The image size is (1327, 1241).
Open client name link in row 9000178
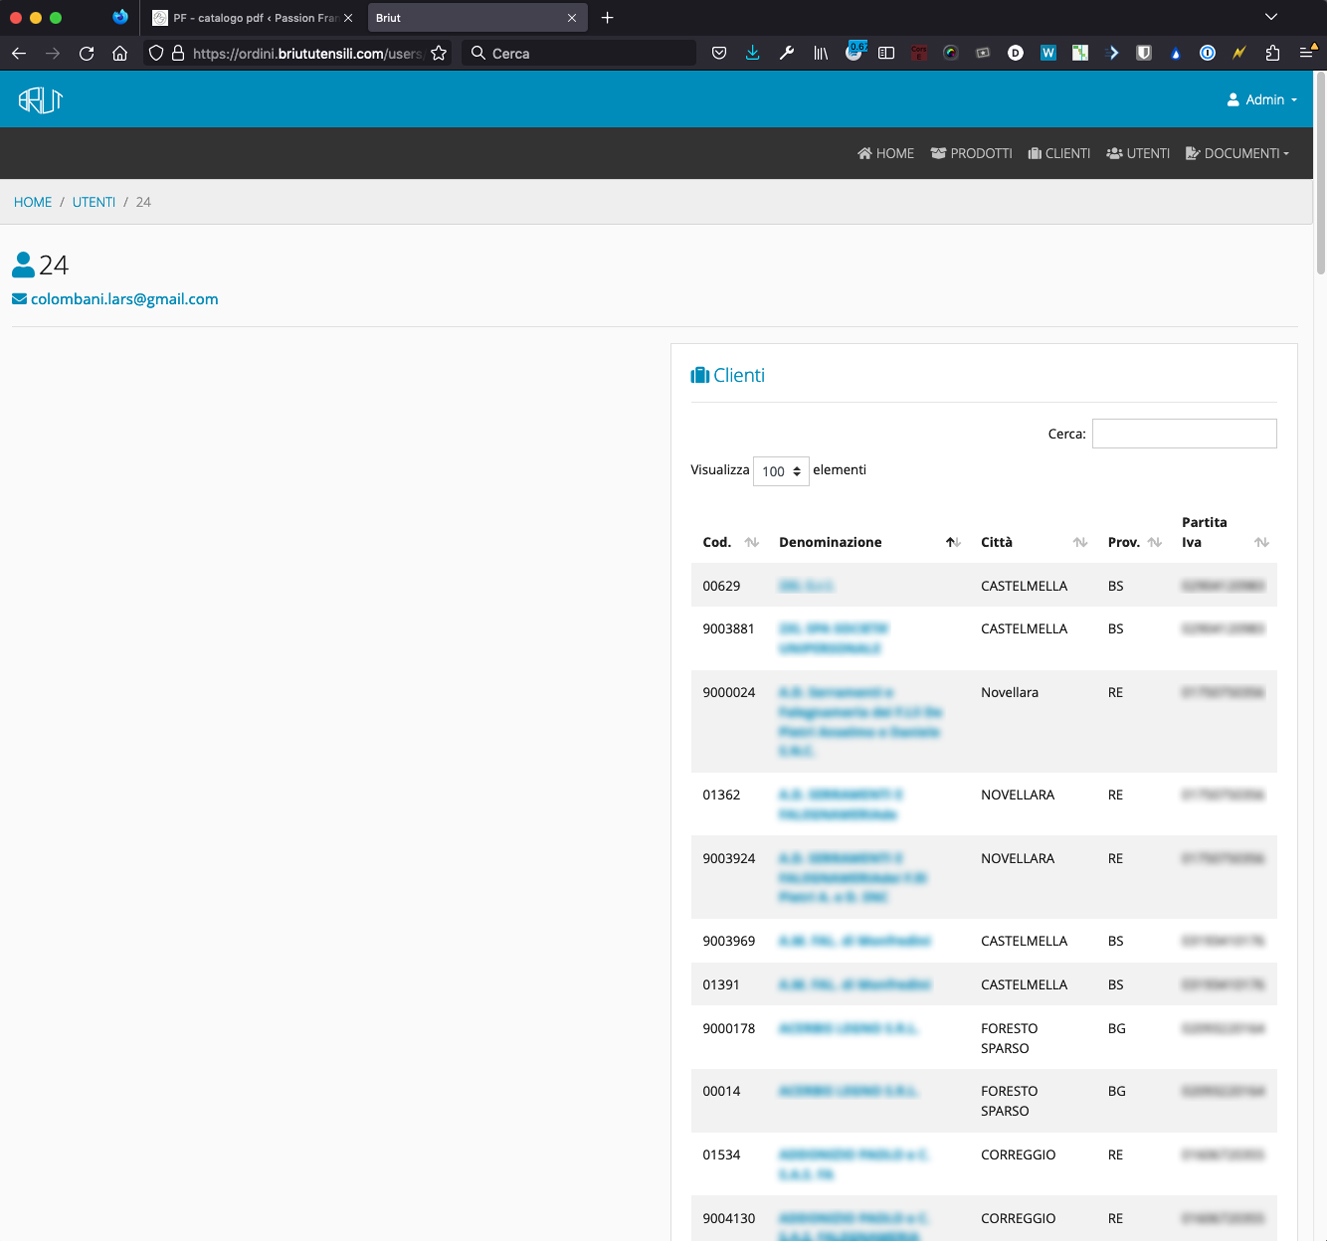(x=848, y=1028)
